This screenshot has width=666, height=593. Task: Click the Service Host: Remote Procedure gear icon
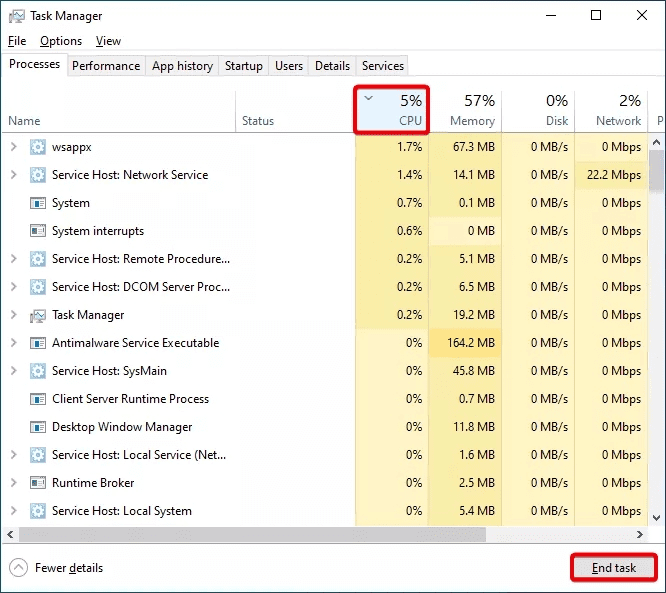click(x=38, y=259)
